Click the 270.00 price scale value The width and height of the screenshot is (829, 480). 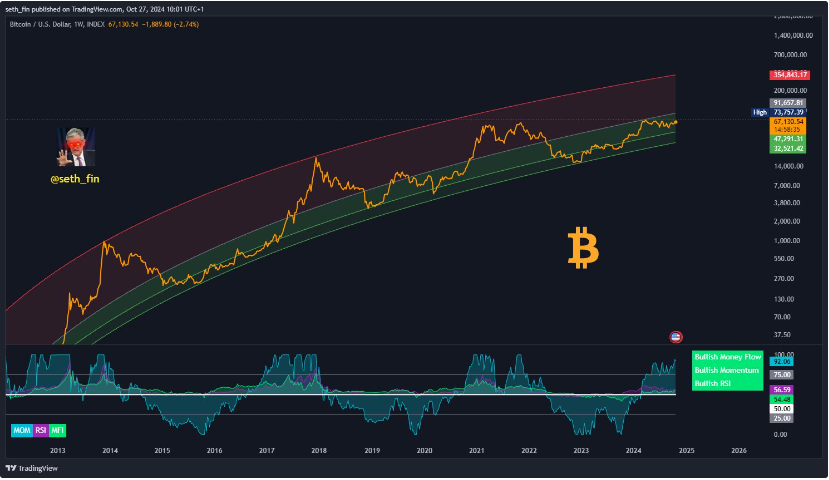coord(785,279)
